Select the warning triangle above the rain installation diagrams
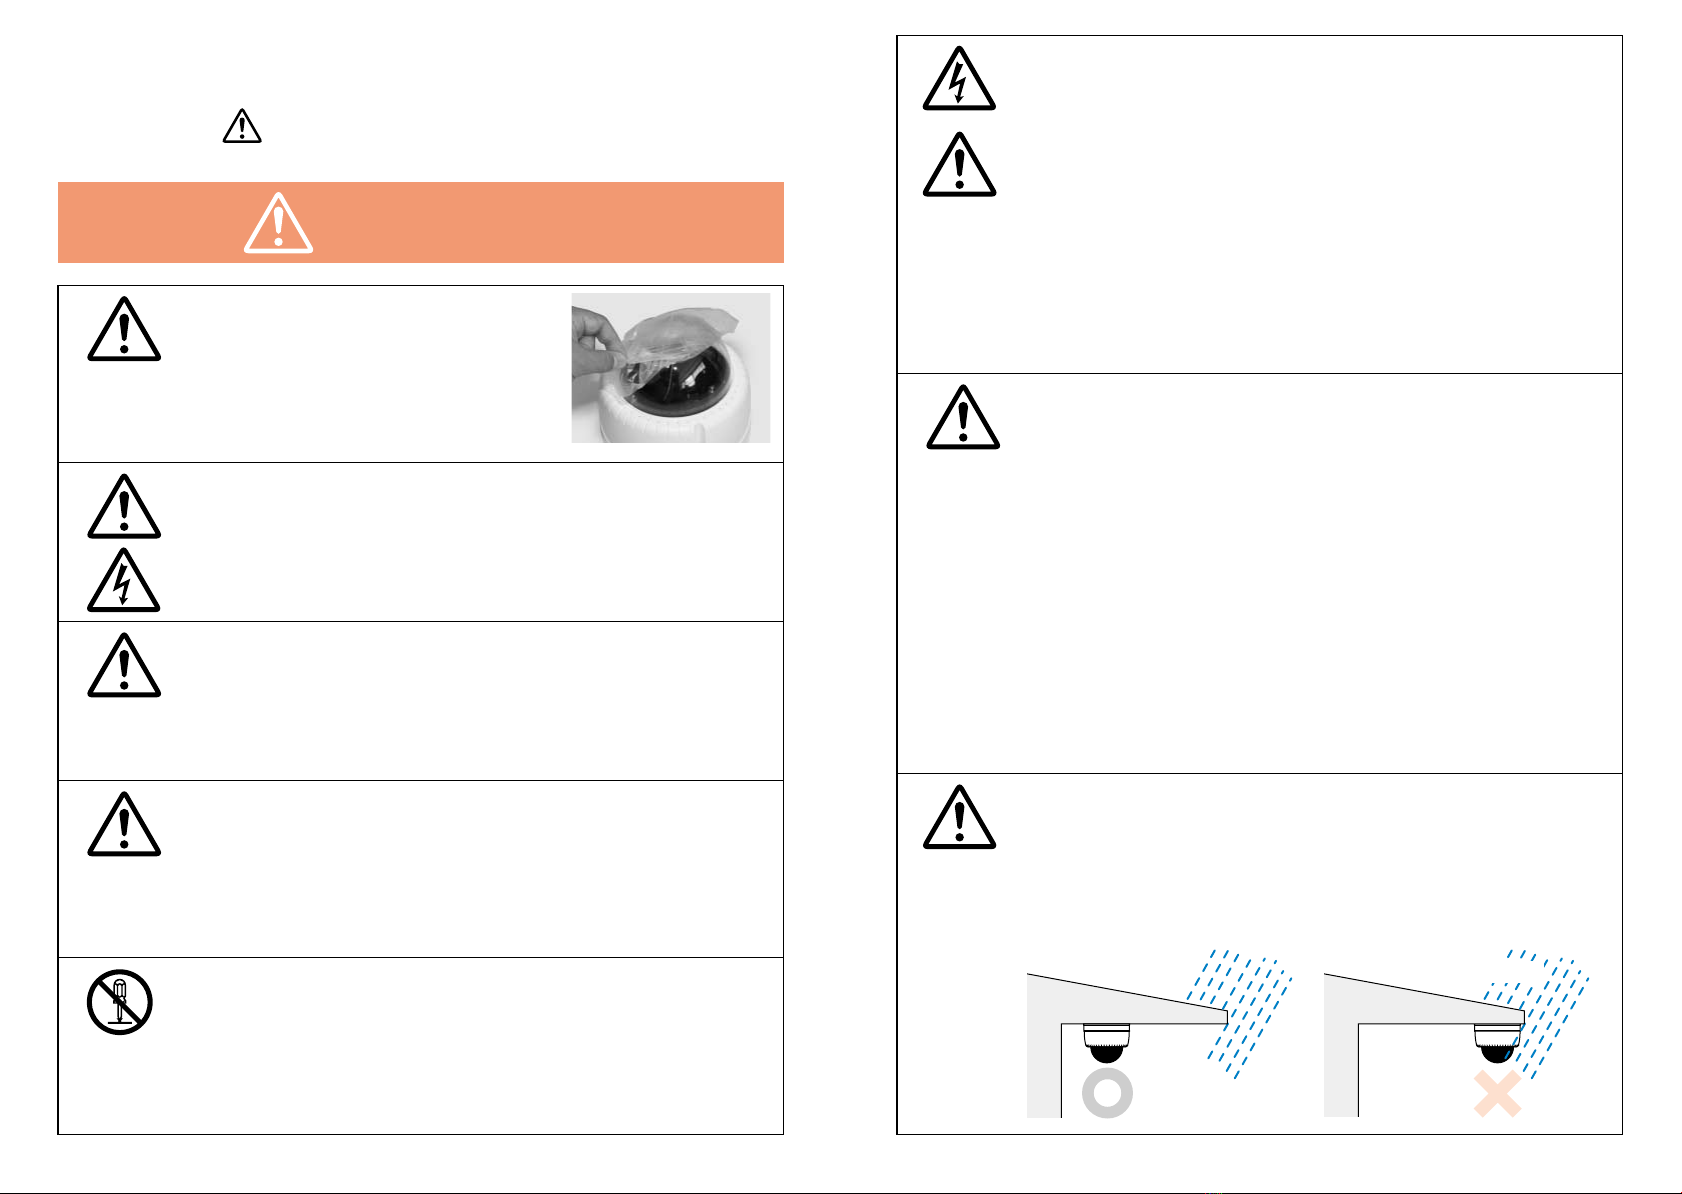1682x1194 pixels. 959,817
